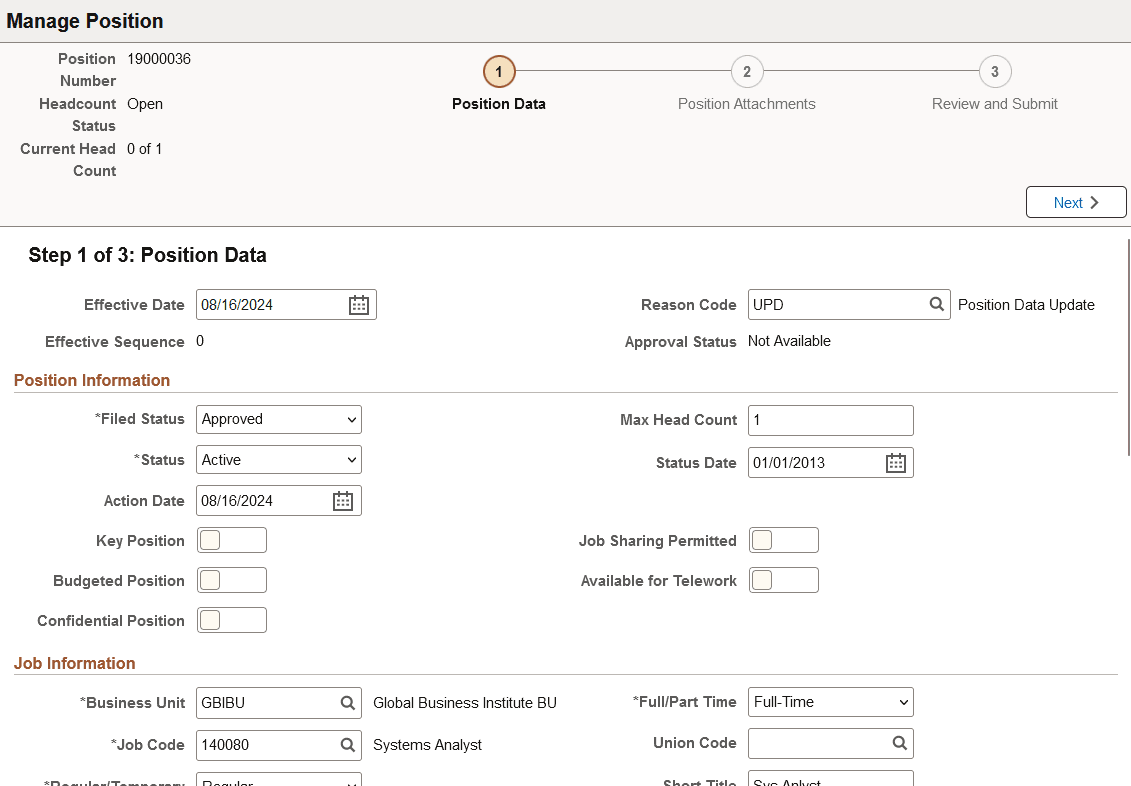Open the Union Code lookup search
Image resolution: width=1131 pixels, height=786 pixels.
pos(898,743)
